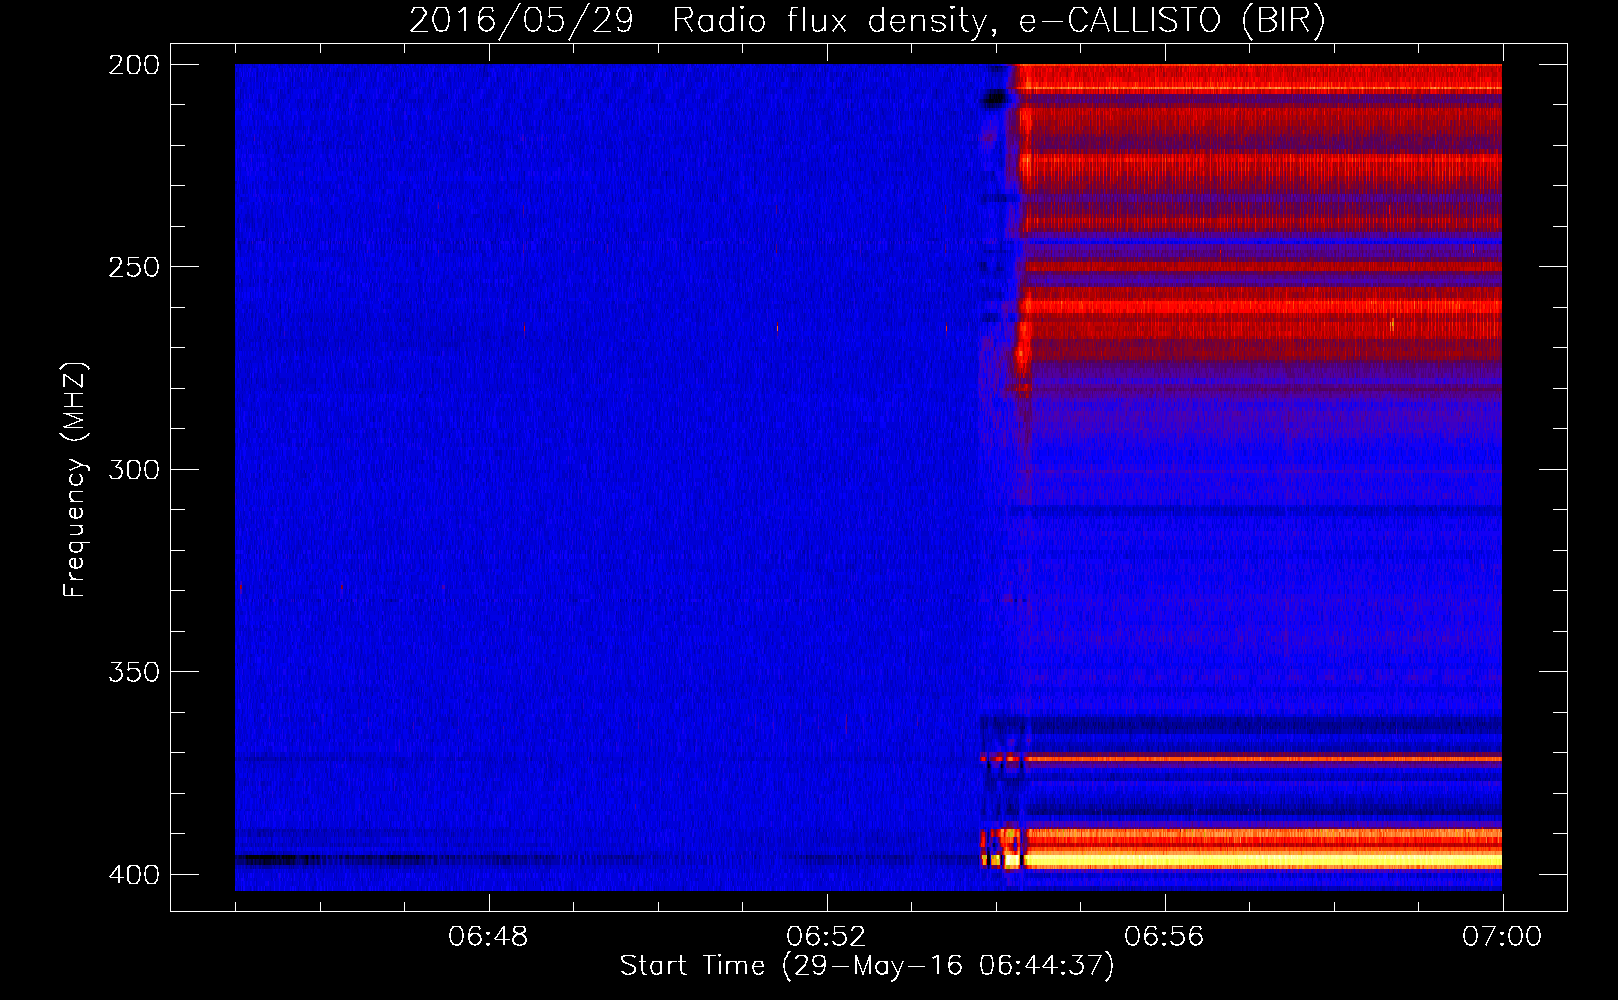Click the 300 frequency tick label
Viewport: 1618px width, 1000px height.
coord(134,469)
